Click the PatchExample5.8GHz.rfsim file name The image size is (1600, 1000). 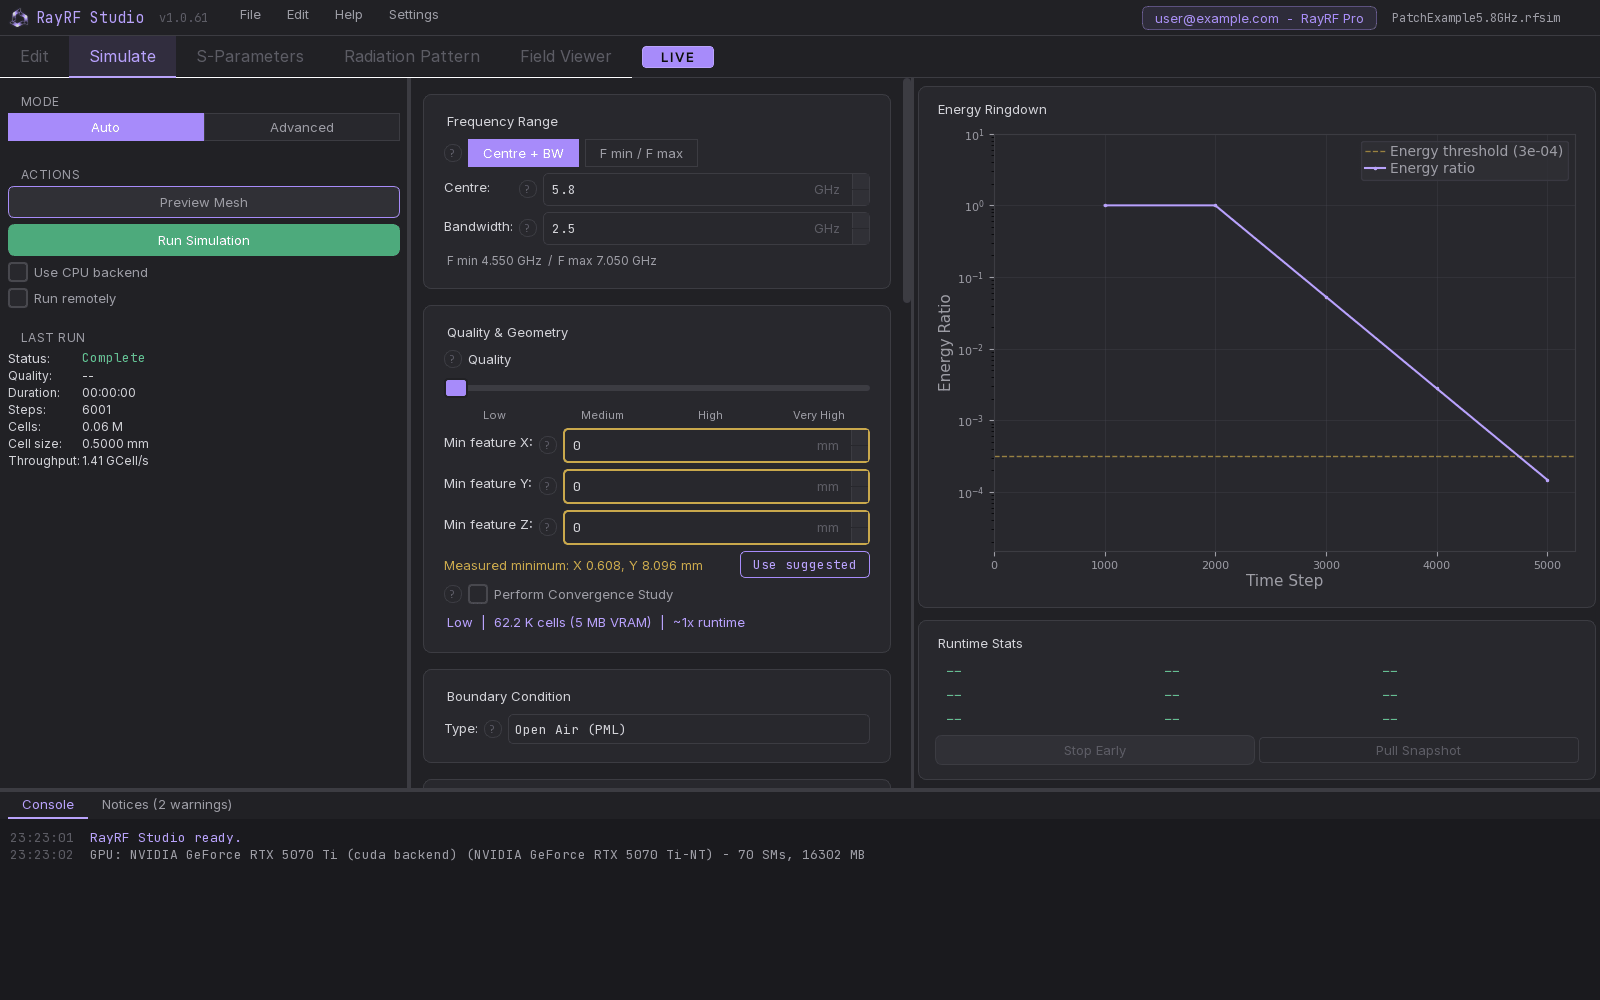(1476, 18)
